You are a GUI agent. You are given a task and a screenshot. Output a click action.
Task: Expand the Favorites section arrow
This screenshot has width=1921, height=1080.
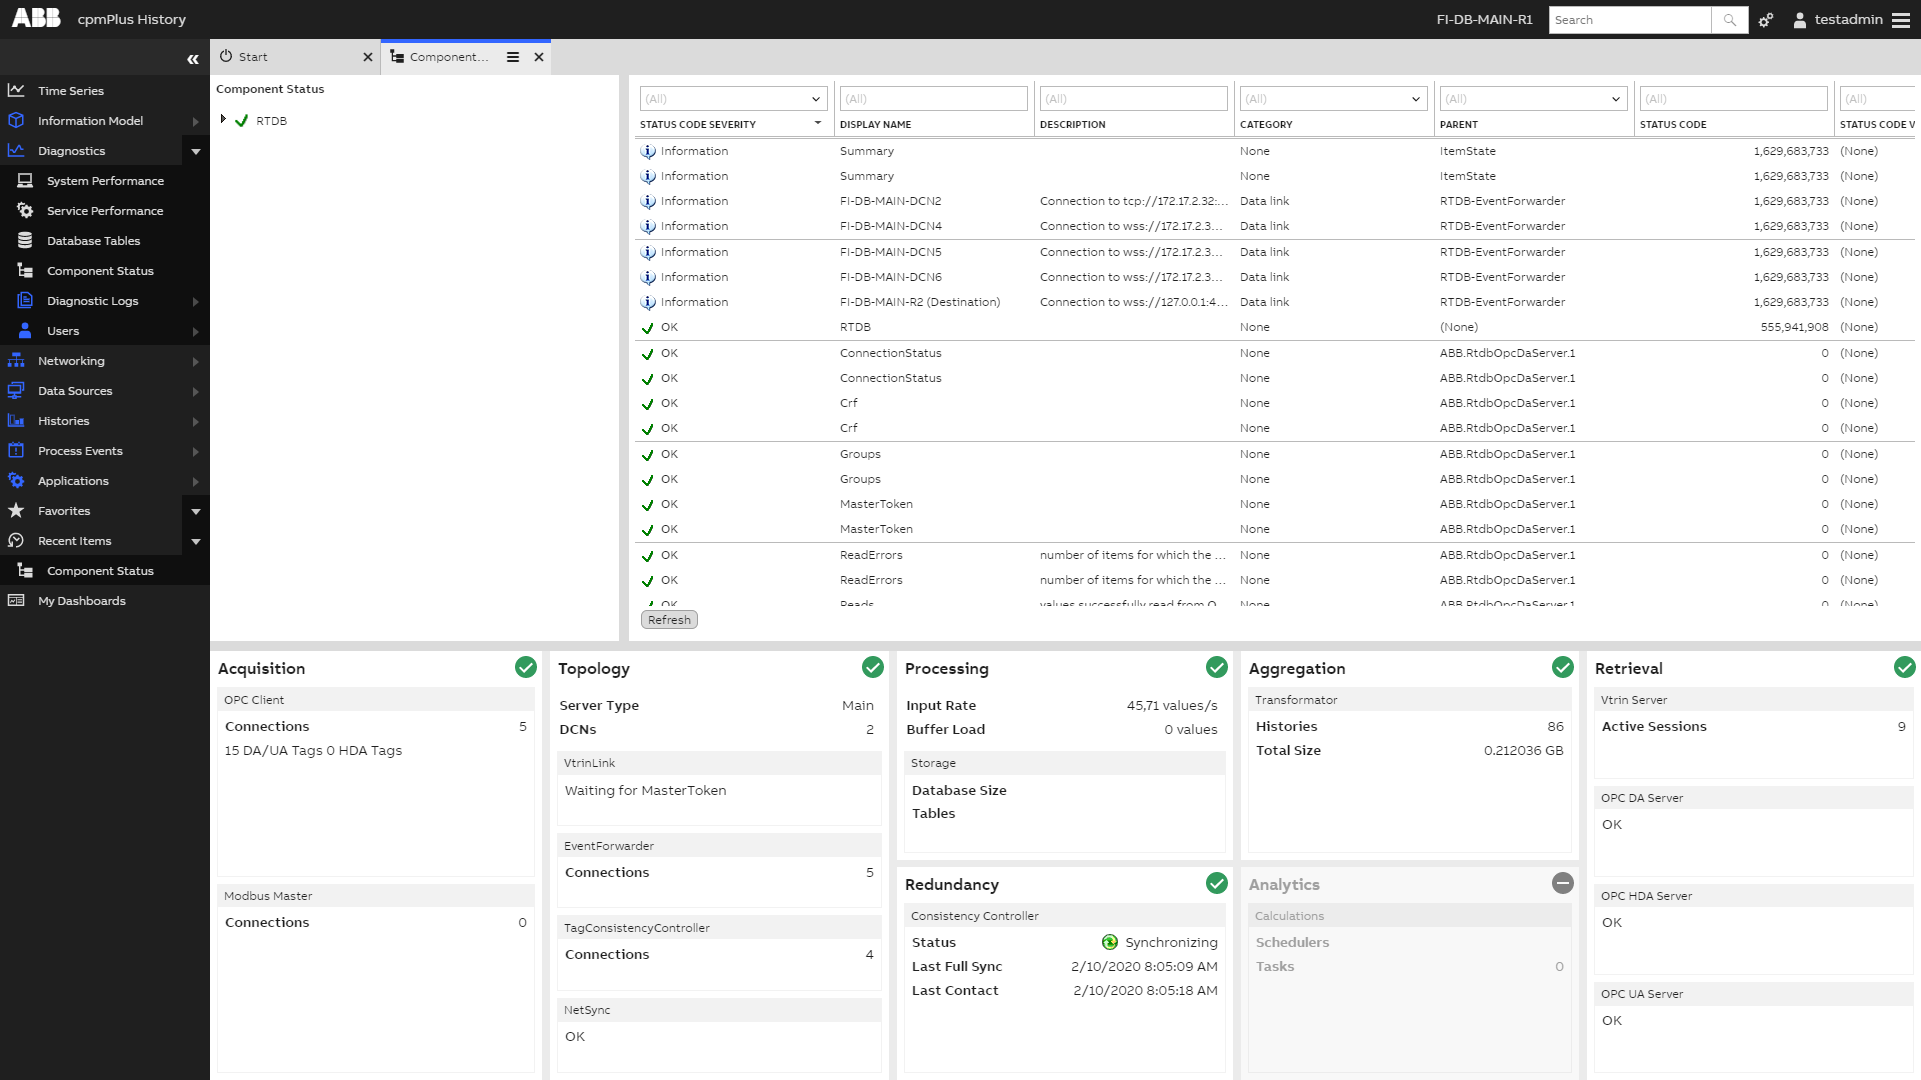click(x=196, y=511)
